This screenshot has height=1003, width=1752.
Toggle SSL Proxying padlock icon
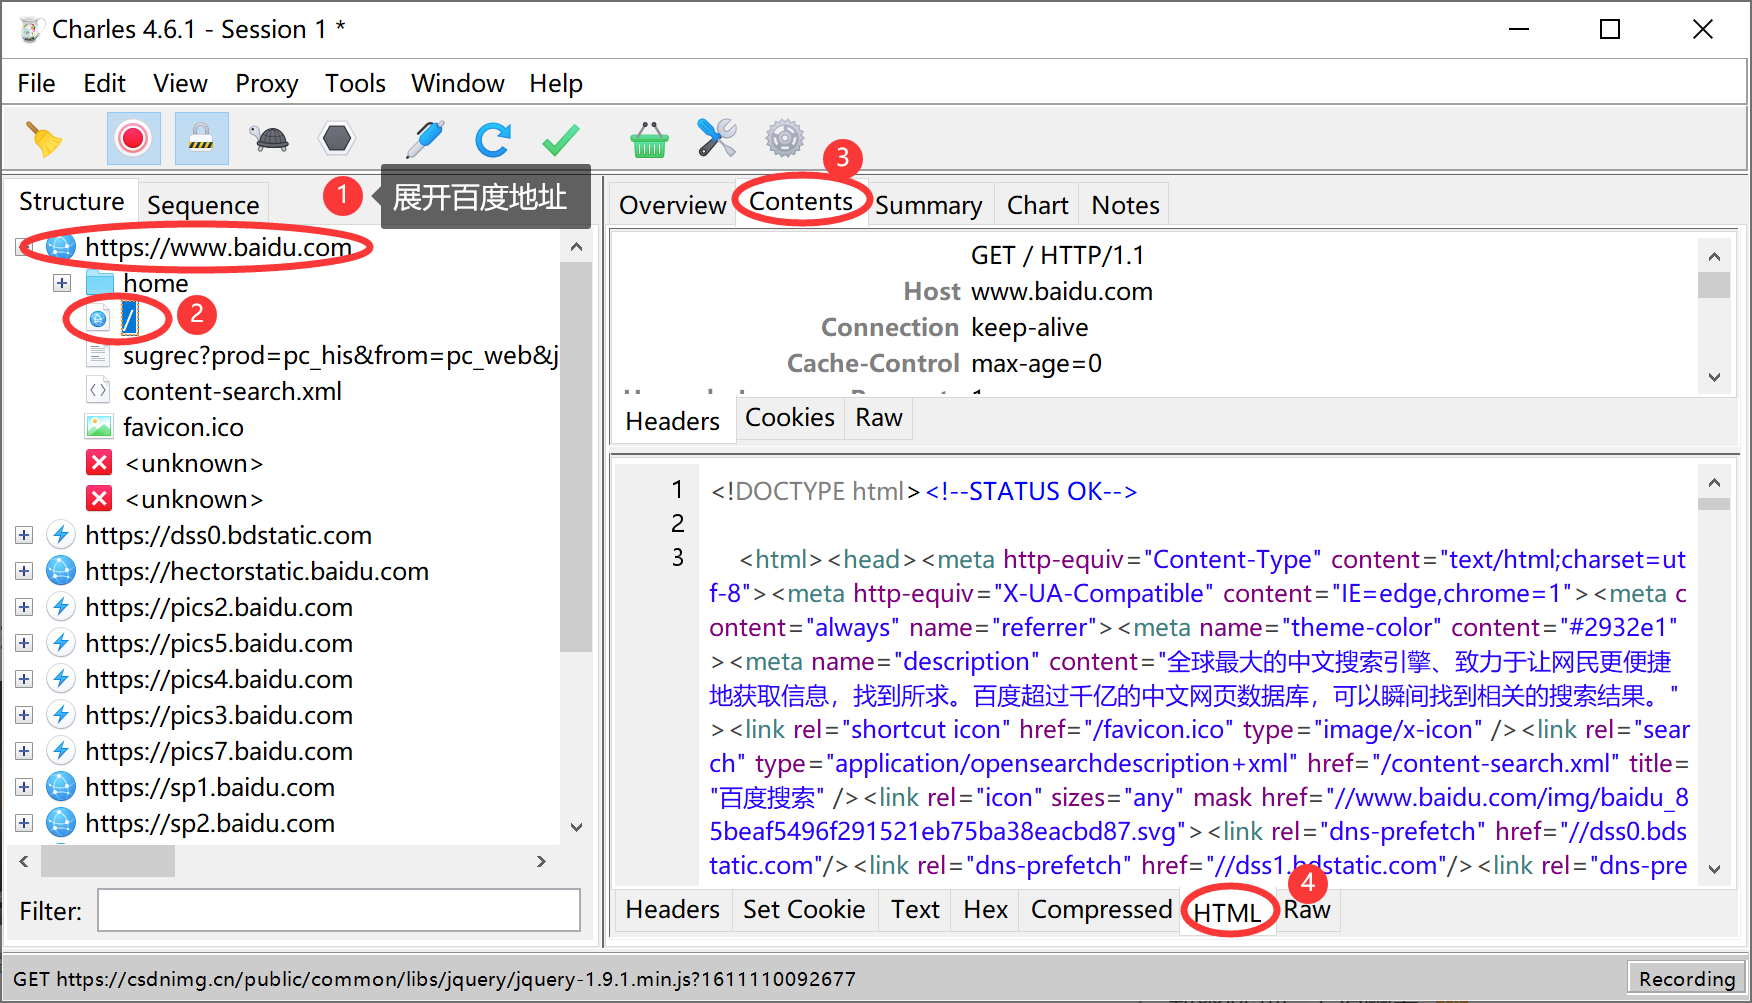point(201,138)
